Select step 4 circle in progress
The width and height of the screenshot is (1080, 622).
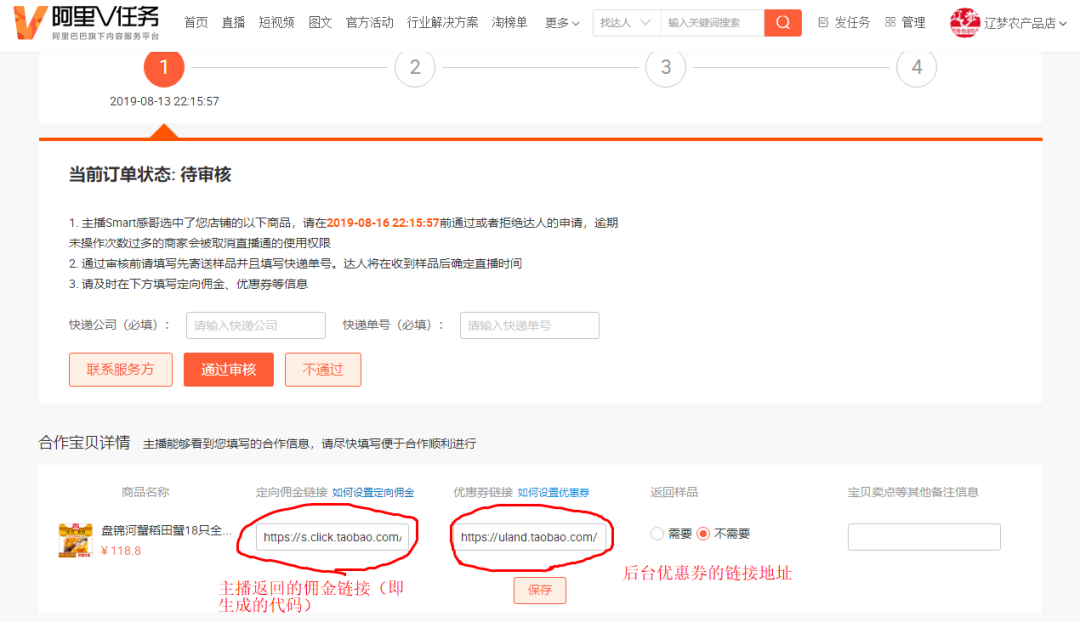click(x=916, y=67)
